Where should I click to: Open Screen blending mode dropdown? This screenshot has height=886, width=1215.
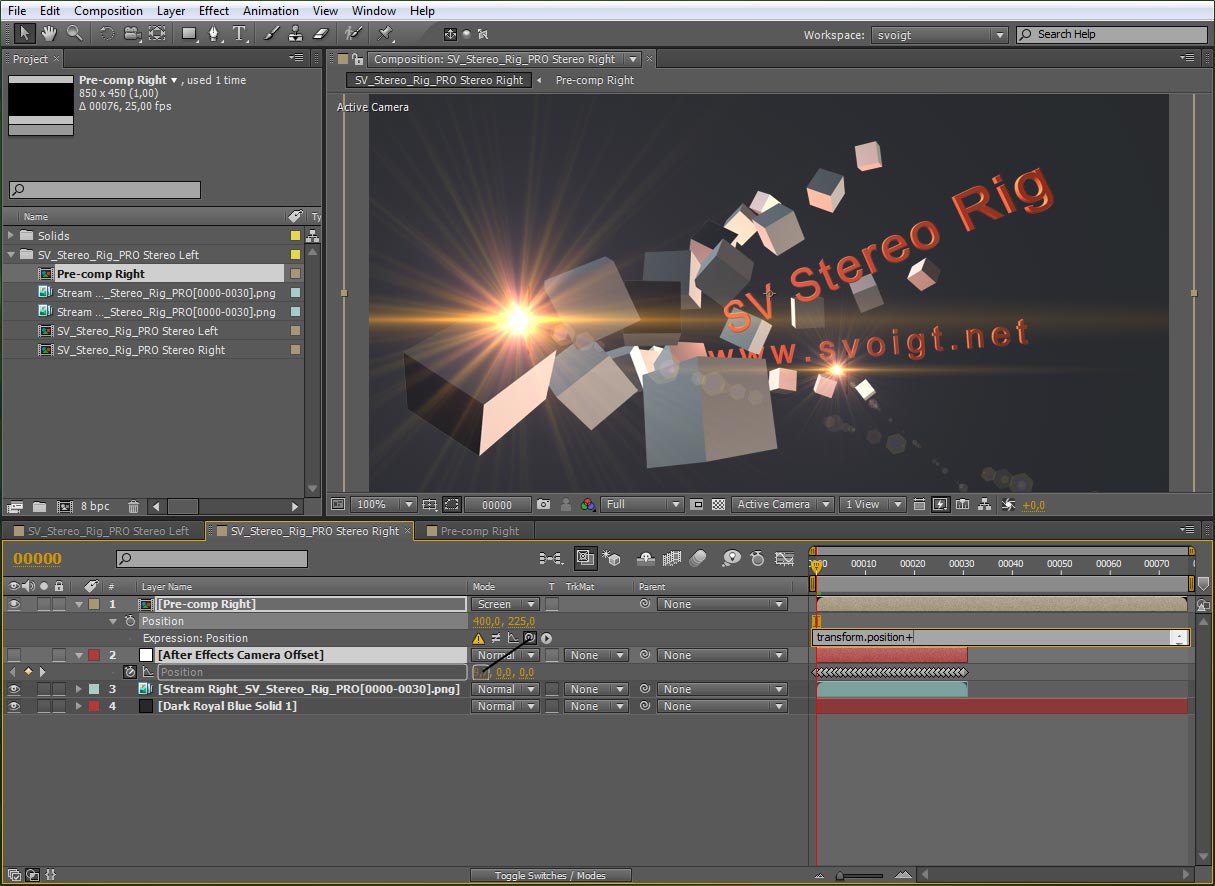506,604
